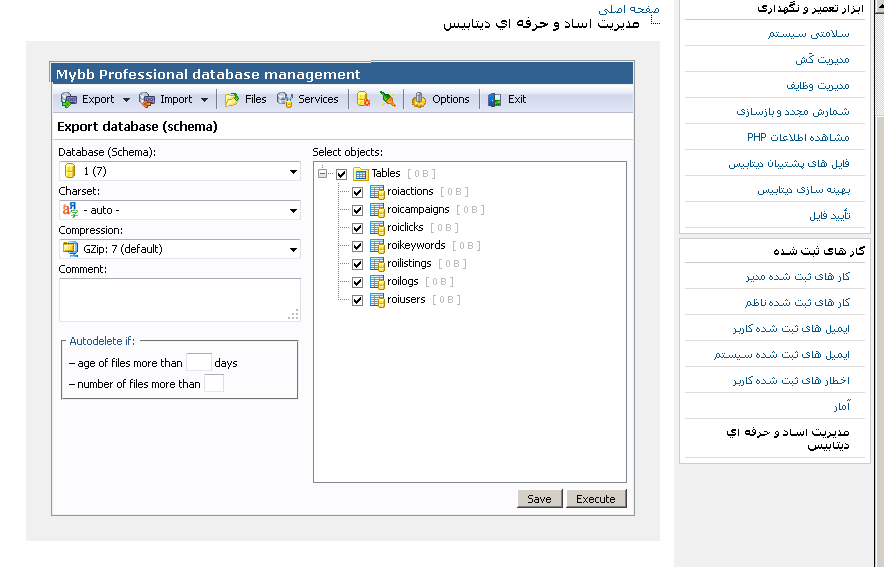Viewport: 884px width, 567px height.
Task: Collapse the Tables tree node
Action: 324,174
